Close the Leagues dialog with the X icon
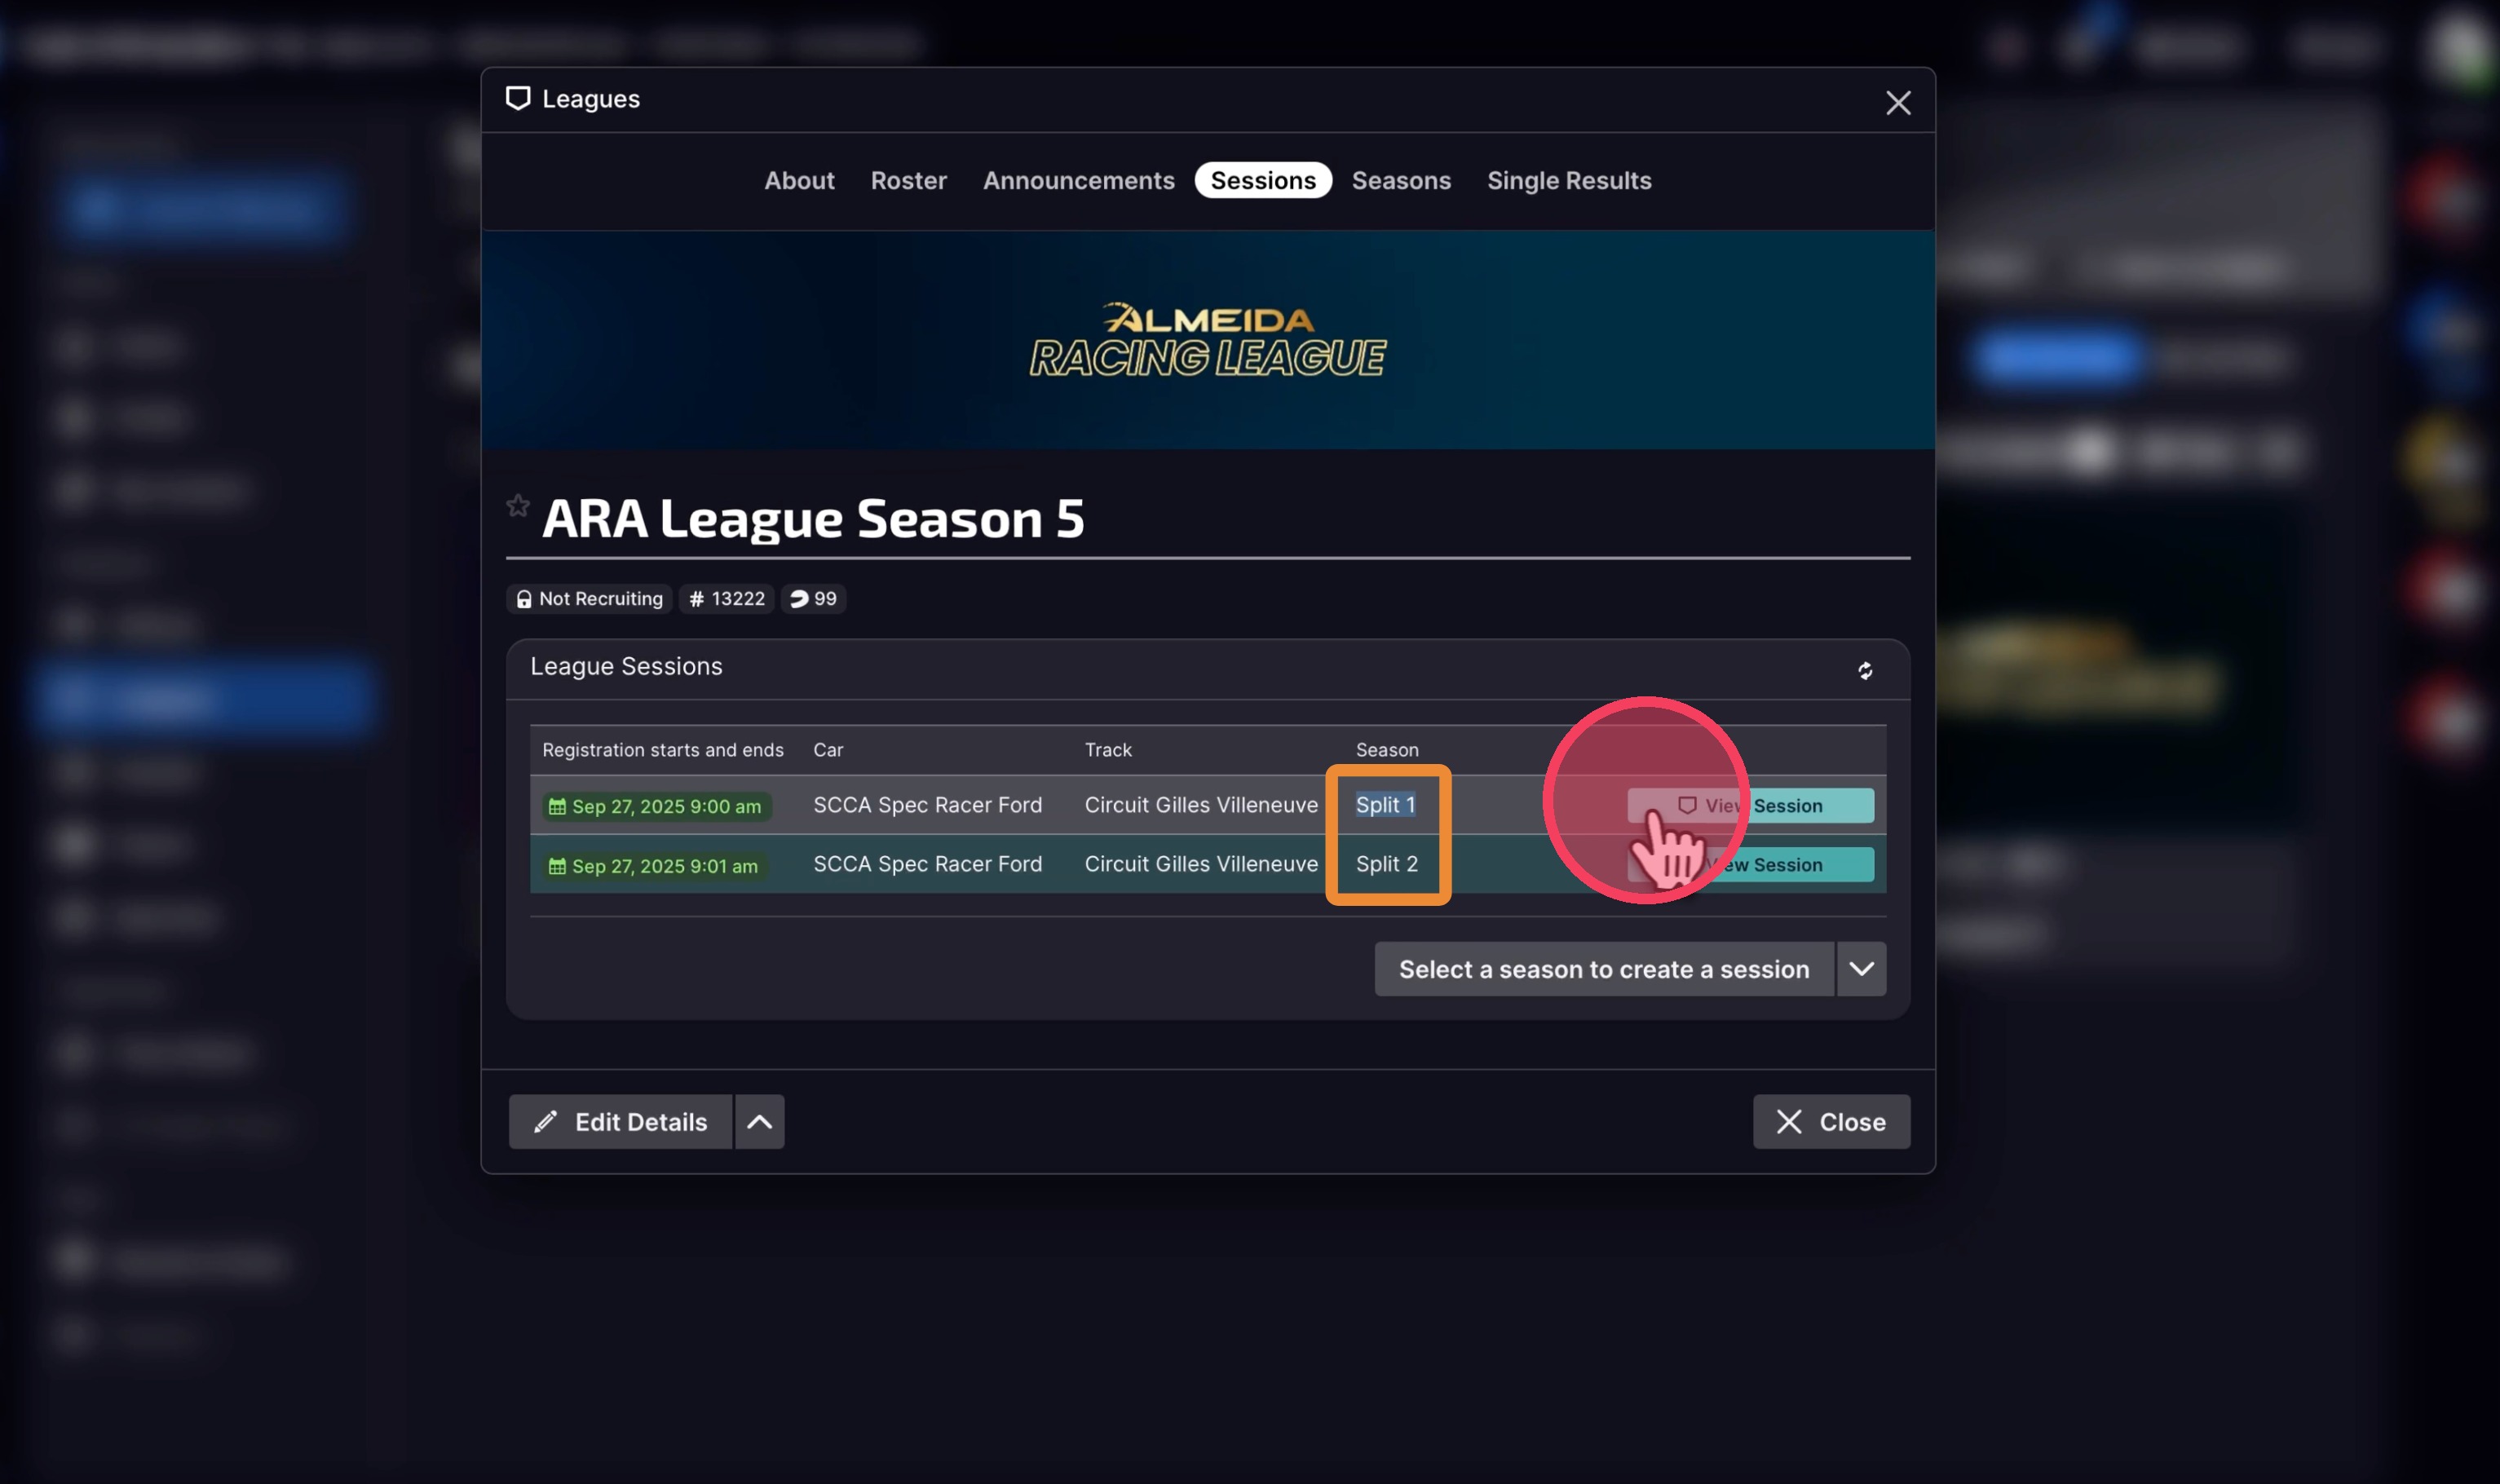Viewport: 2500px width, 1484px height. [x=1898, y=102]
